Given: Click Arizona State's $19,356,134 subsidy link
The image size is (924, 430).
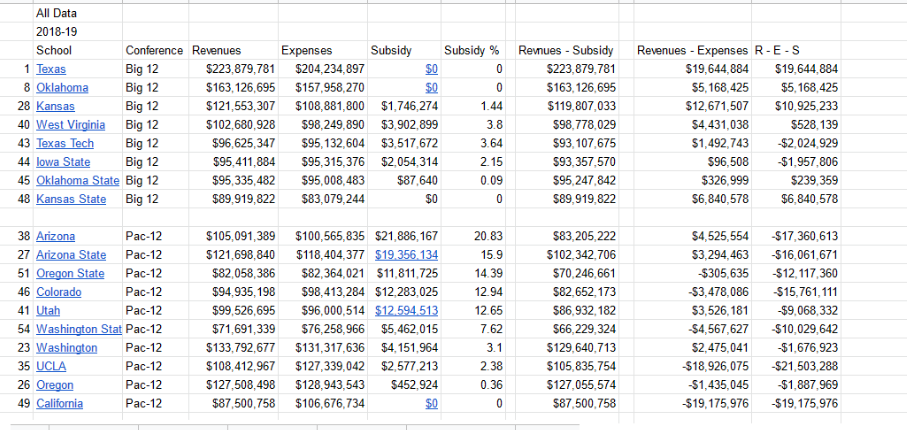Looking at the screenshot, I should 406,255.
